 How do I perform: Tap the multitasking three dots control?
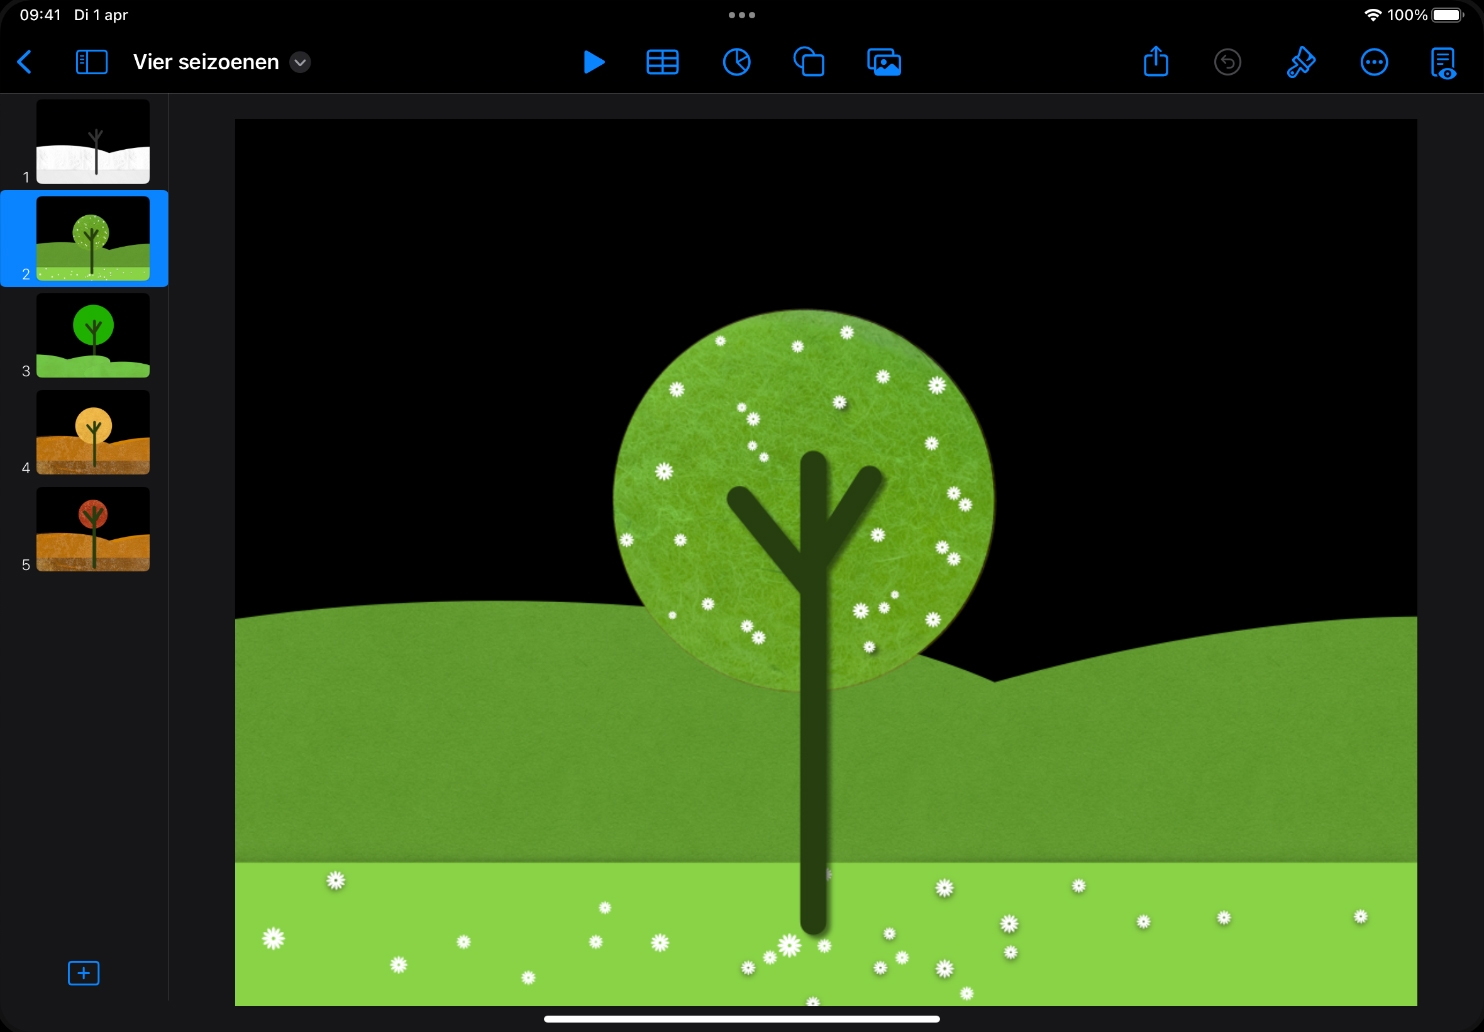pos(741,15)
